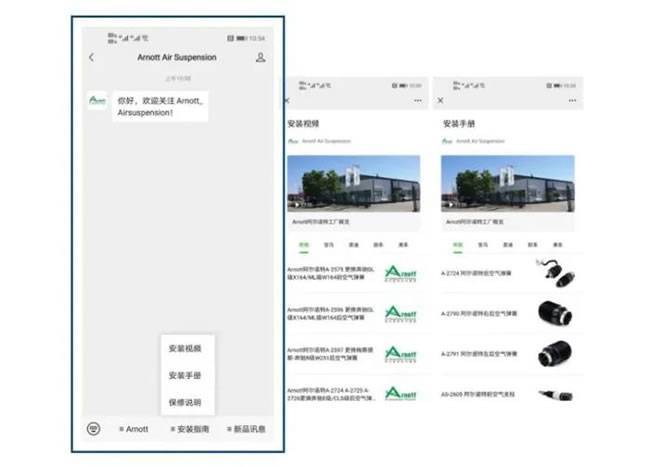Viewport: 650px width, 467px height.
Task: Open more options (…) on 安装手册 page
Action: (x=572, y=101)
